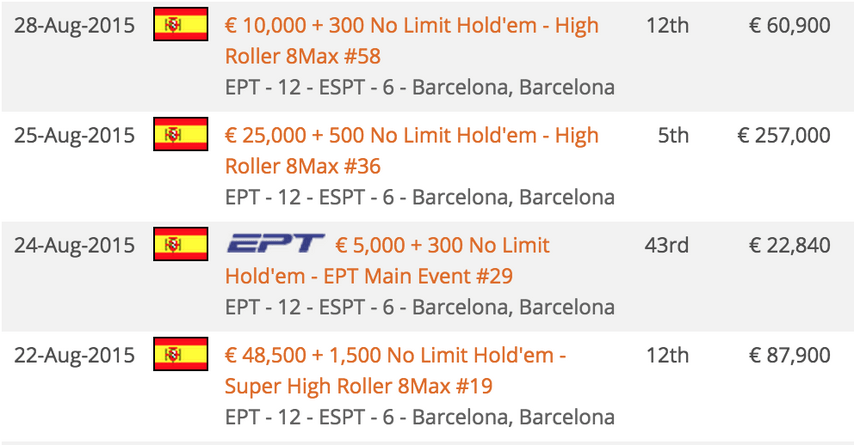Select the 24-Aug-2015 date

(74, 246)
